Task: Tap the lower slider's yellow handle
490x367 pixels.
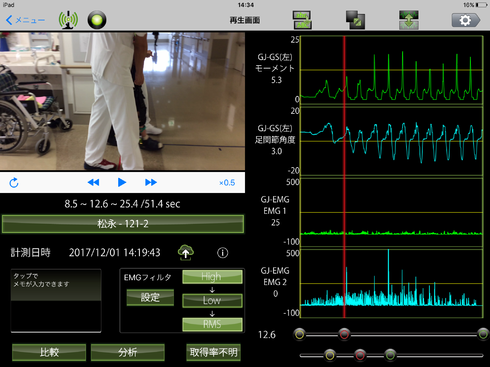Action: coord(330,355)
